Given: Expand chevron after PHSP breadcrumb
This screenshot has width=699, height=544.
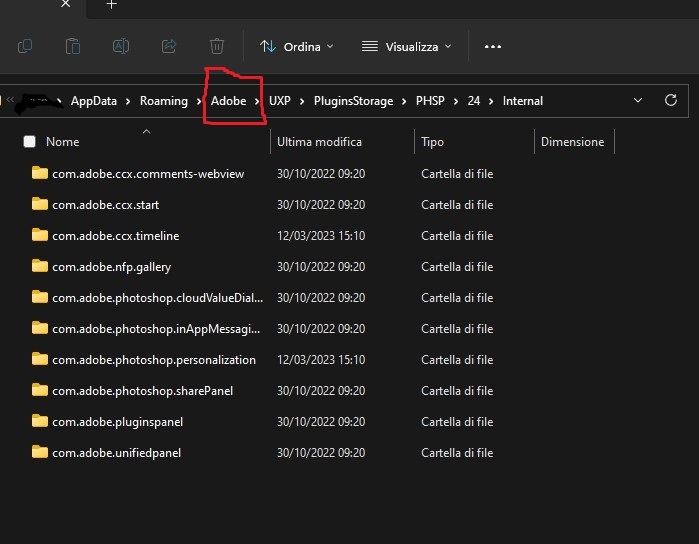Looking at the screenshot, I should click(456, 102).
